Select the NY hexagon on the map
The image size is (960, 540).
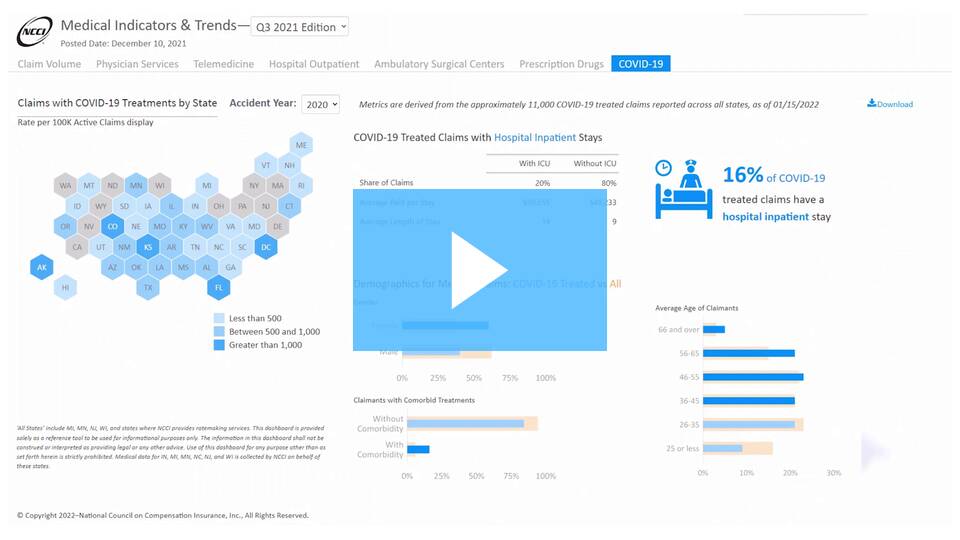pos(254,185)
